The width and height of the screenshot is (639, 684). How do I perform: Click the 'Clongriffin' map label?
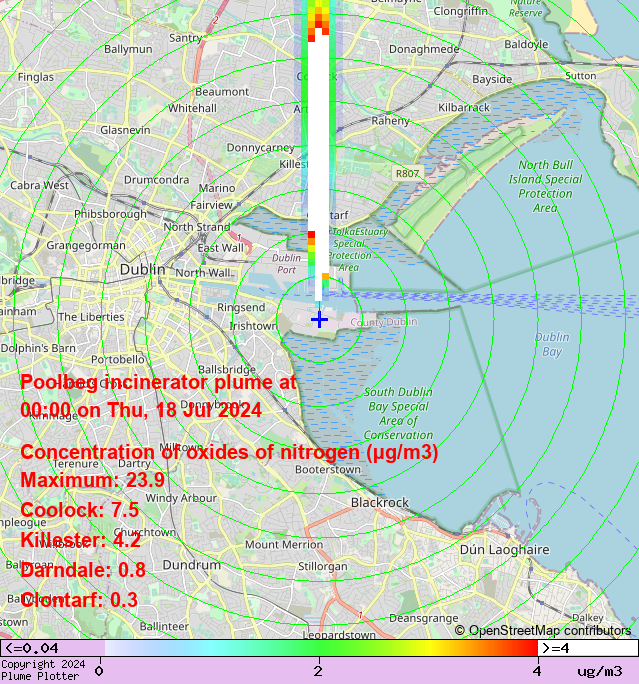460,11
